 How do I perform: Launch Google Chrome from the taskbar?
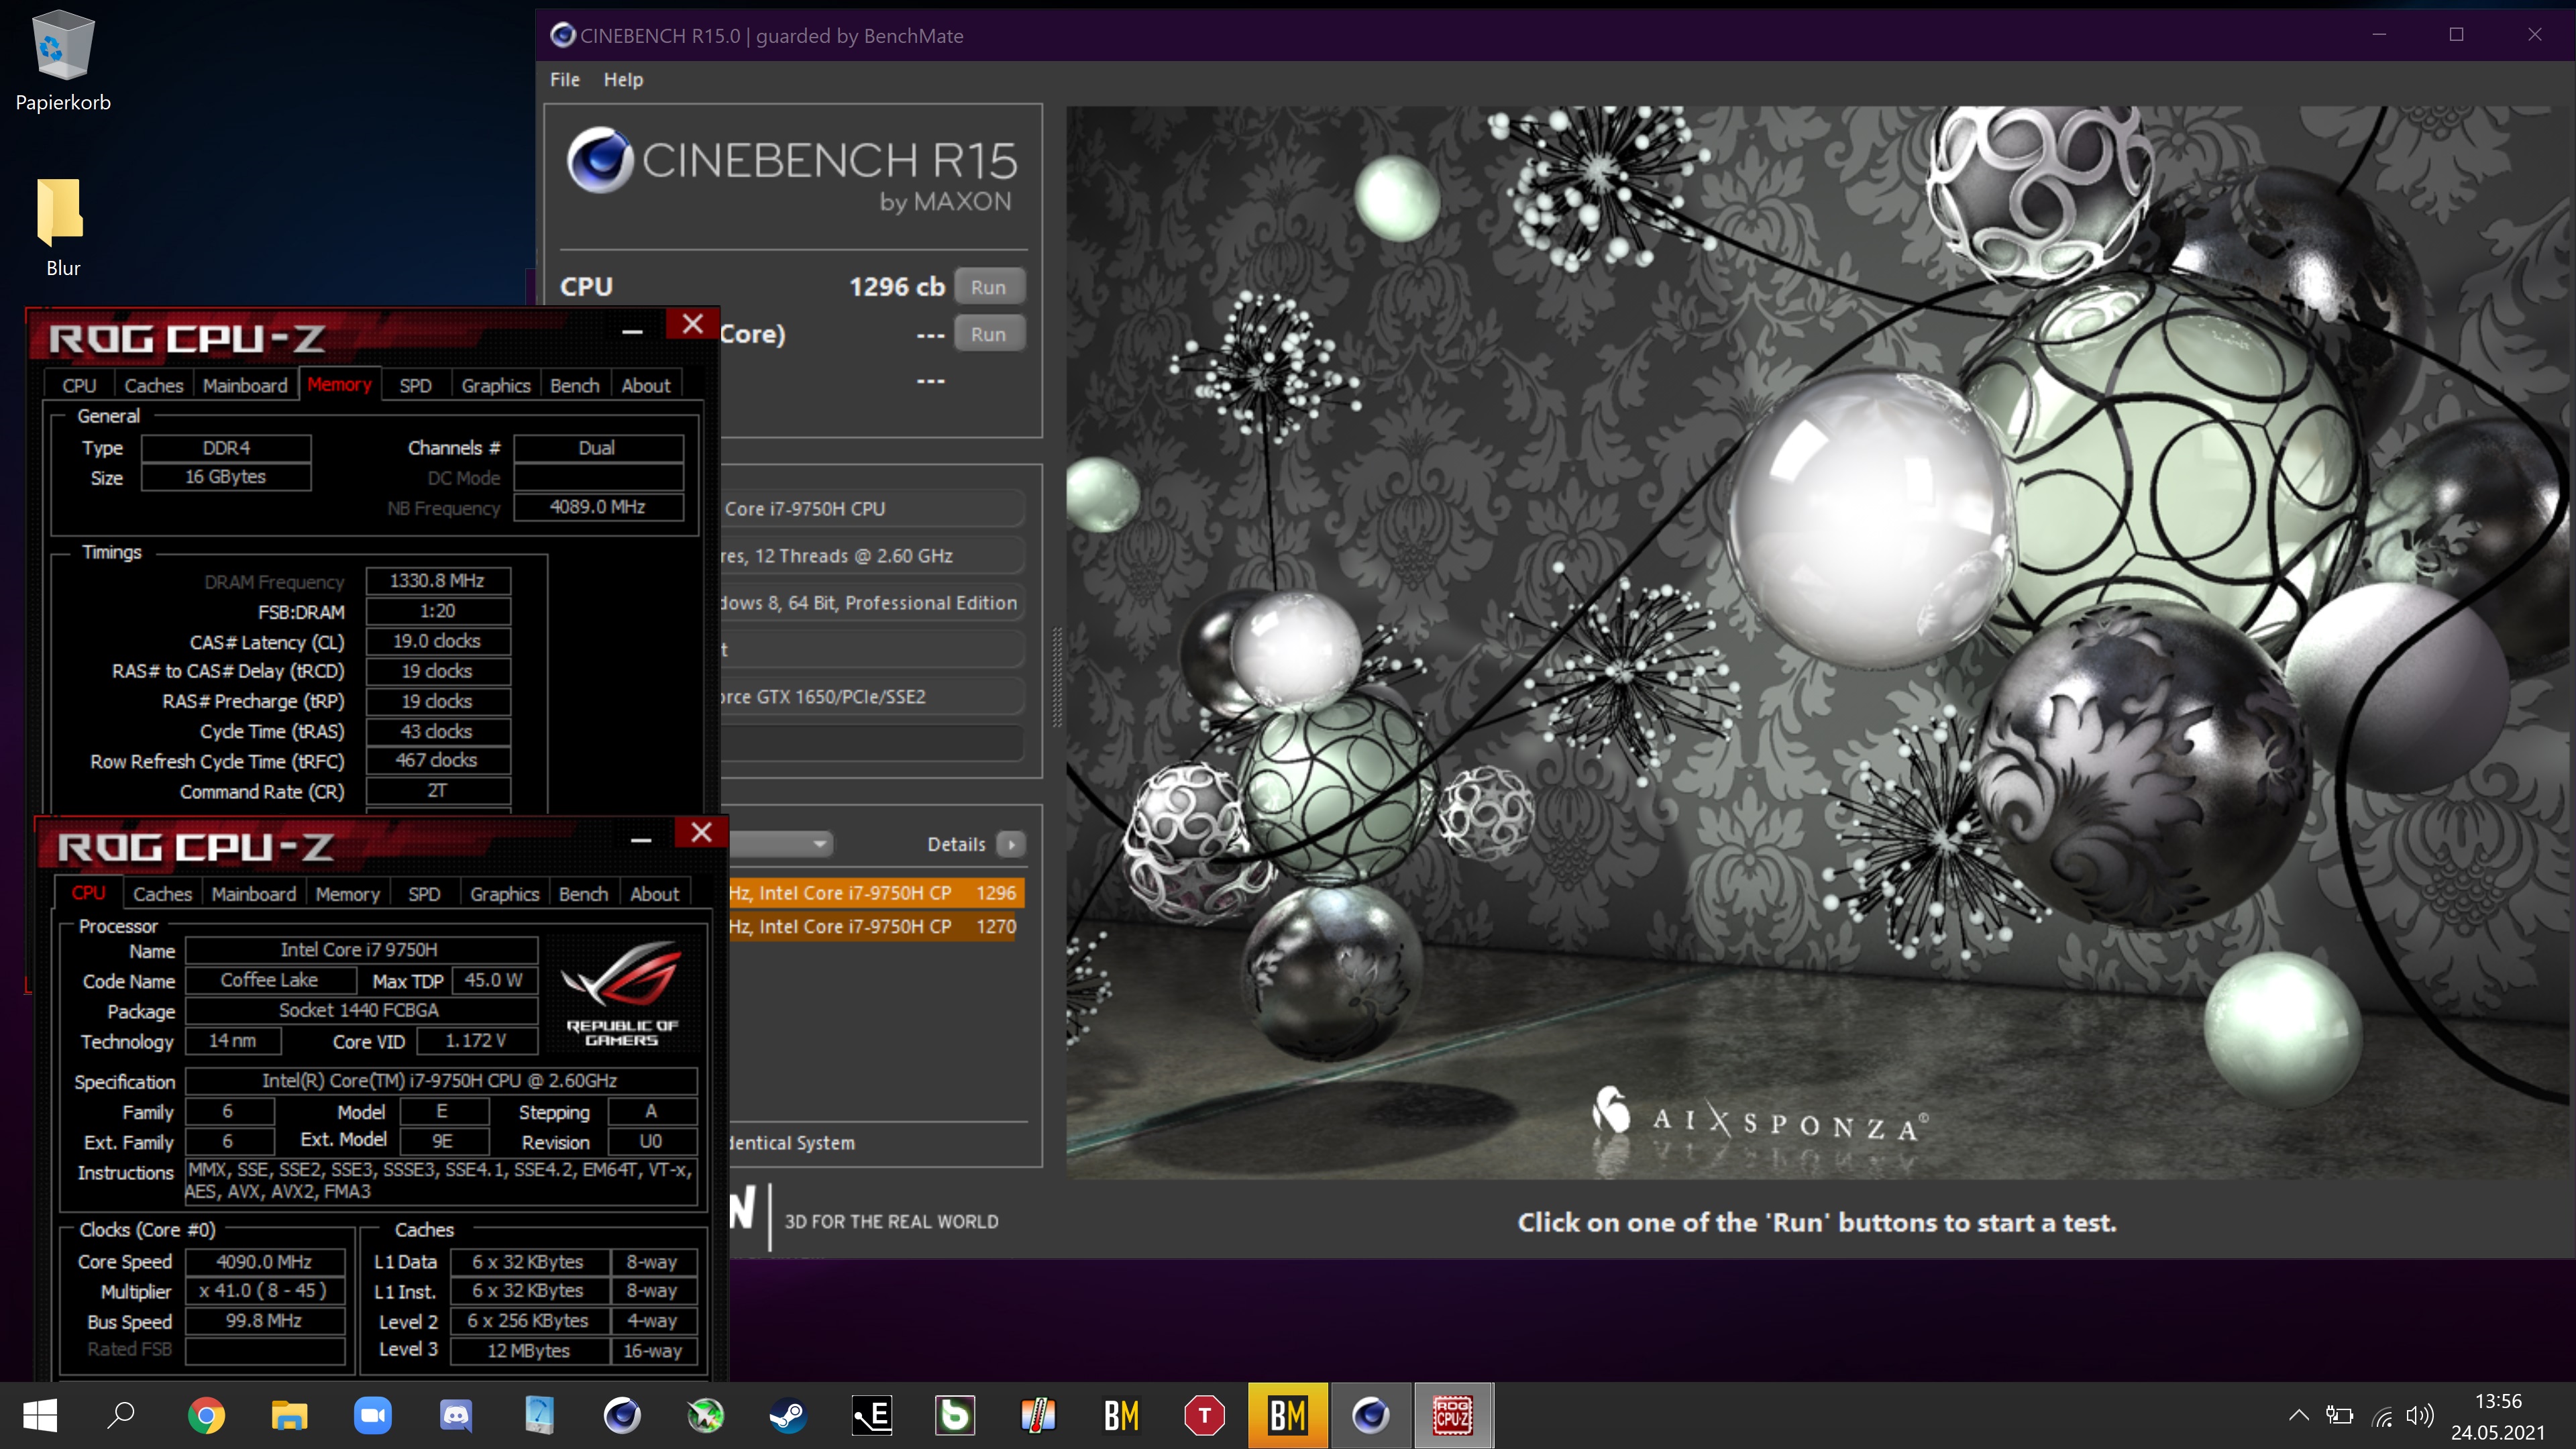(206, 1415)
